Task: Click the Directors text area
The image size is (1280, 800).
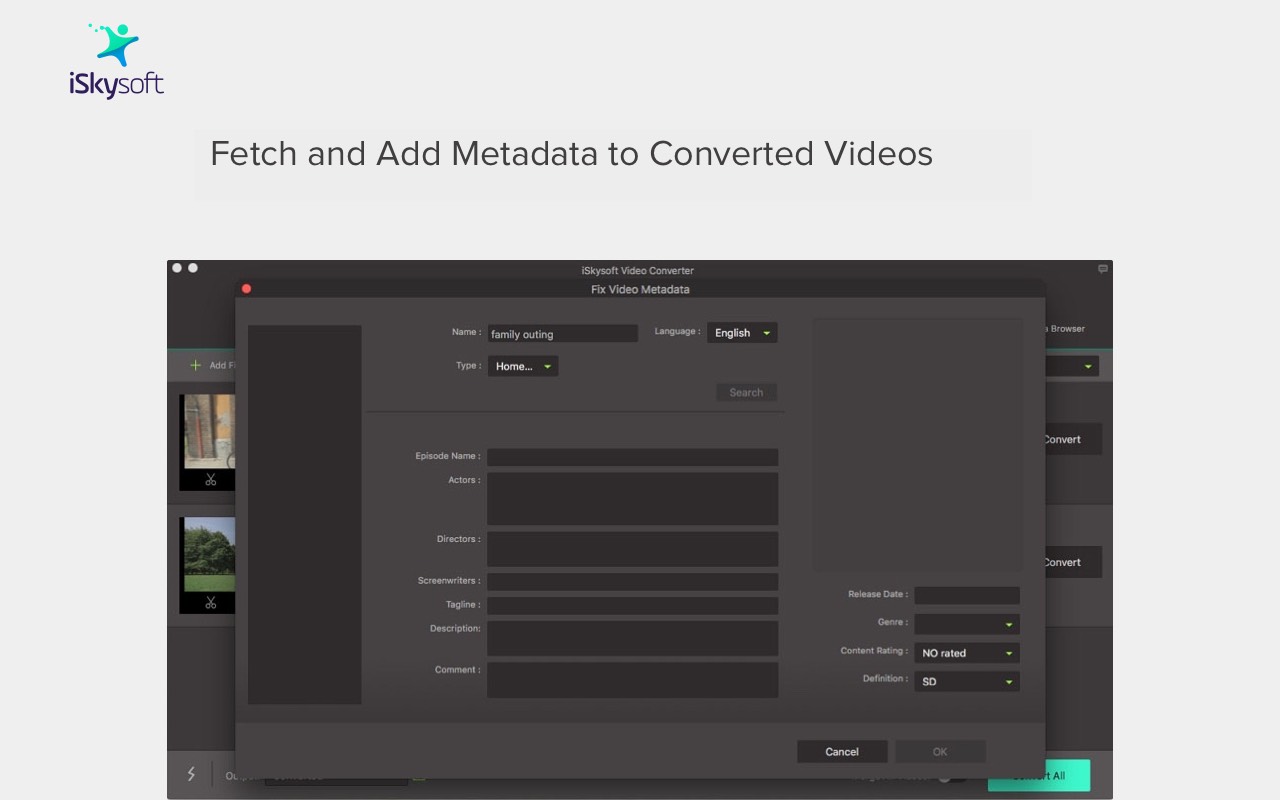Action: (632, 549)
